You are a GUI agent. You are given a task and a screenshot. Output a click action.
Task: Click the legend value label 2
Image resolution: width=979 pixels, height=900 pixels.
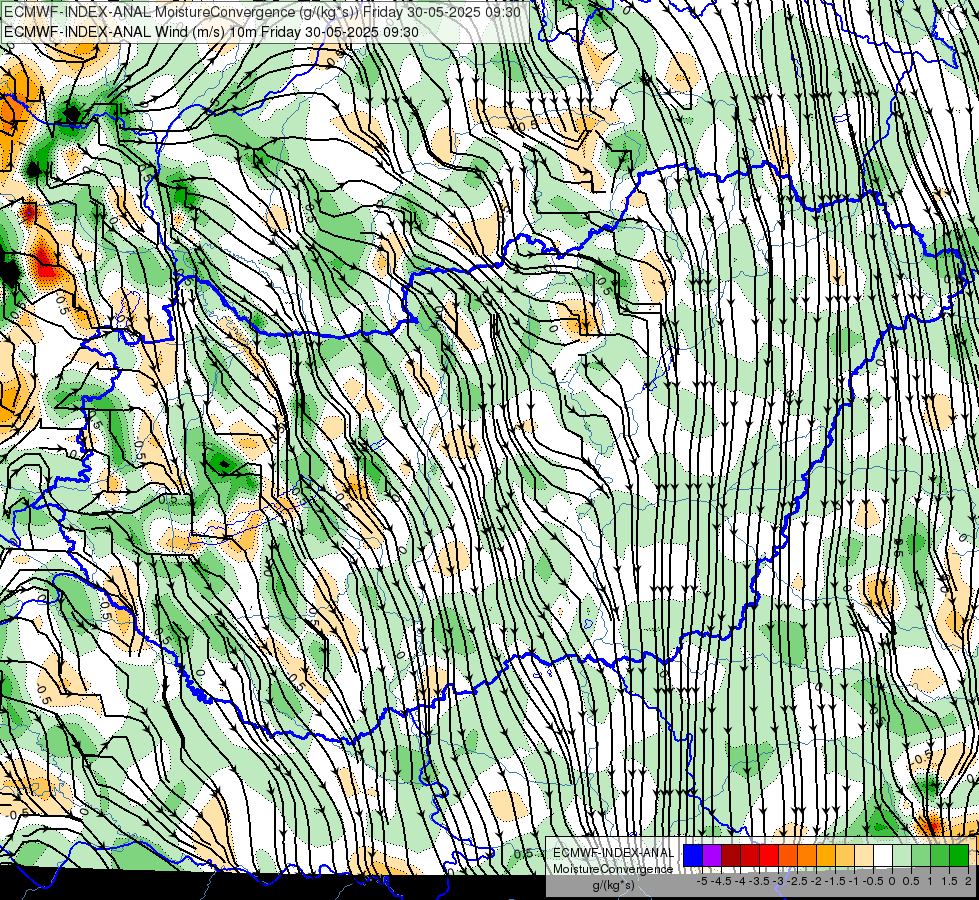[x=968, y=881]
